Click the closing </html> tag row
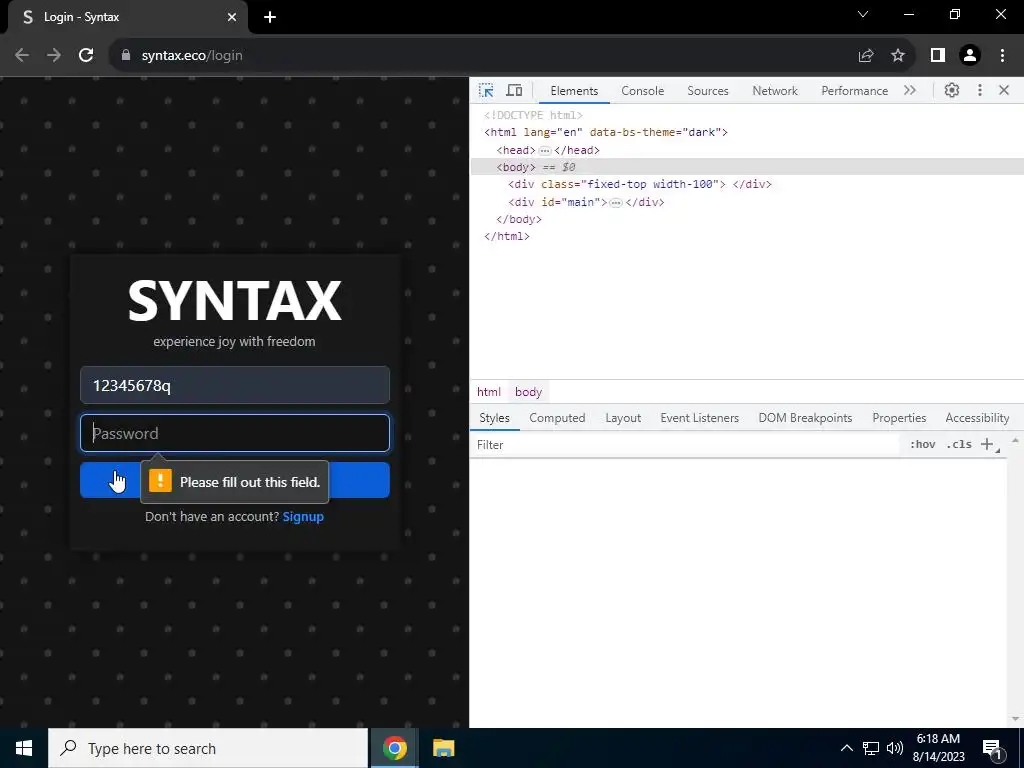This screenshot has width=1024, height=768. coord(507,236)
